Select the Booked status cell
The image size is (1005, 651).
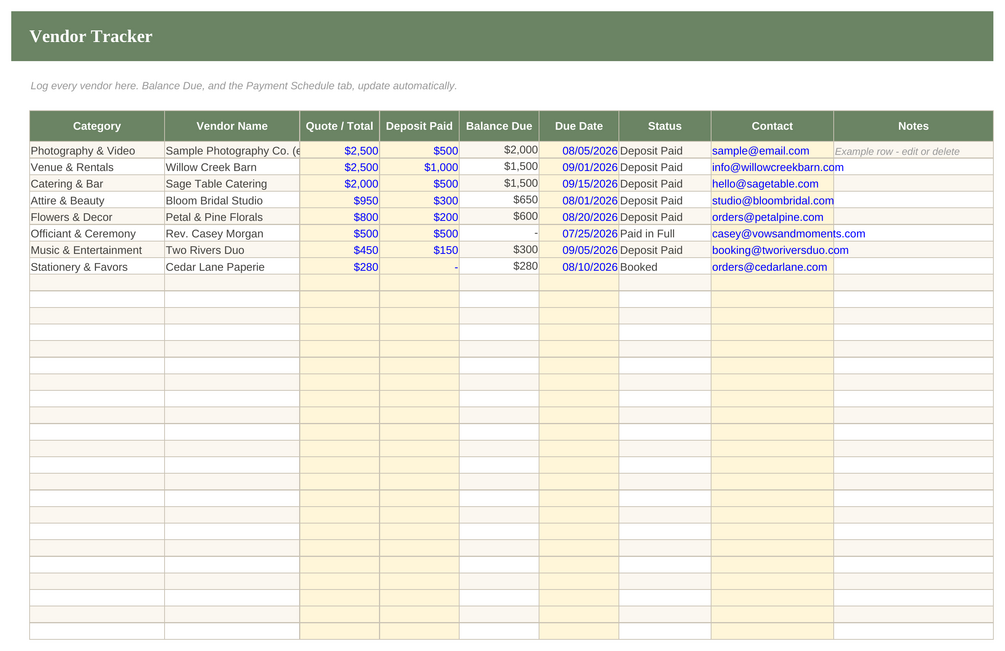click(665, 267)
